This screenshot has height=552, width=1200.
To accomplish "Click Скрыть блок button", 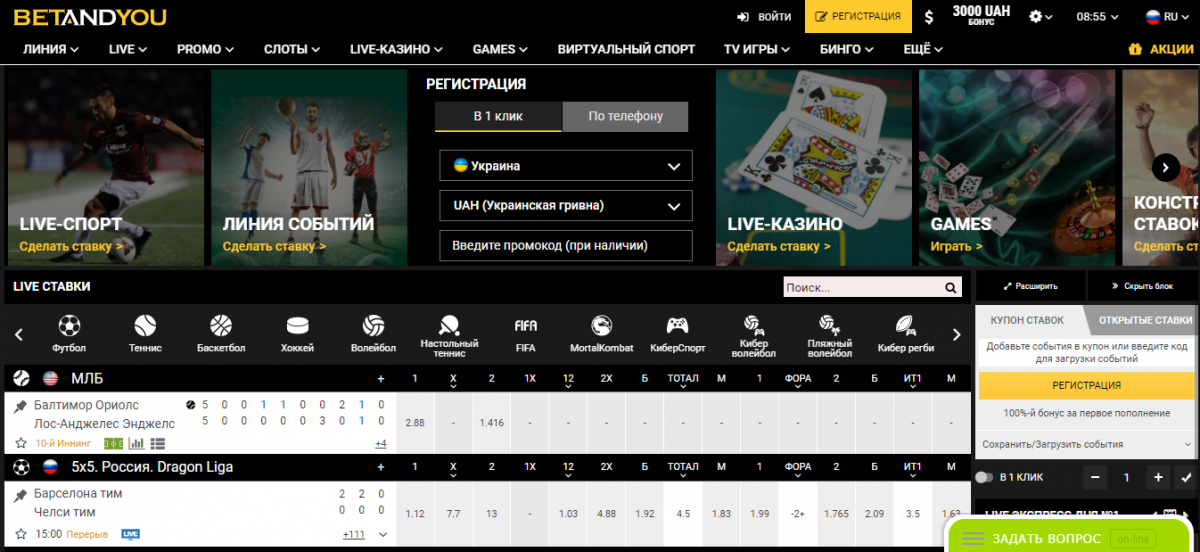I will point(1142,286).
